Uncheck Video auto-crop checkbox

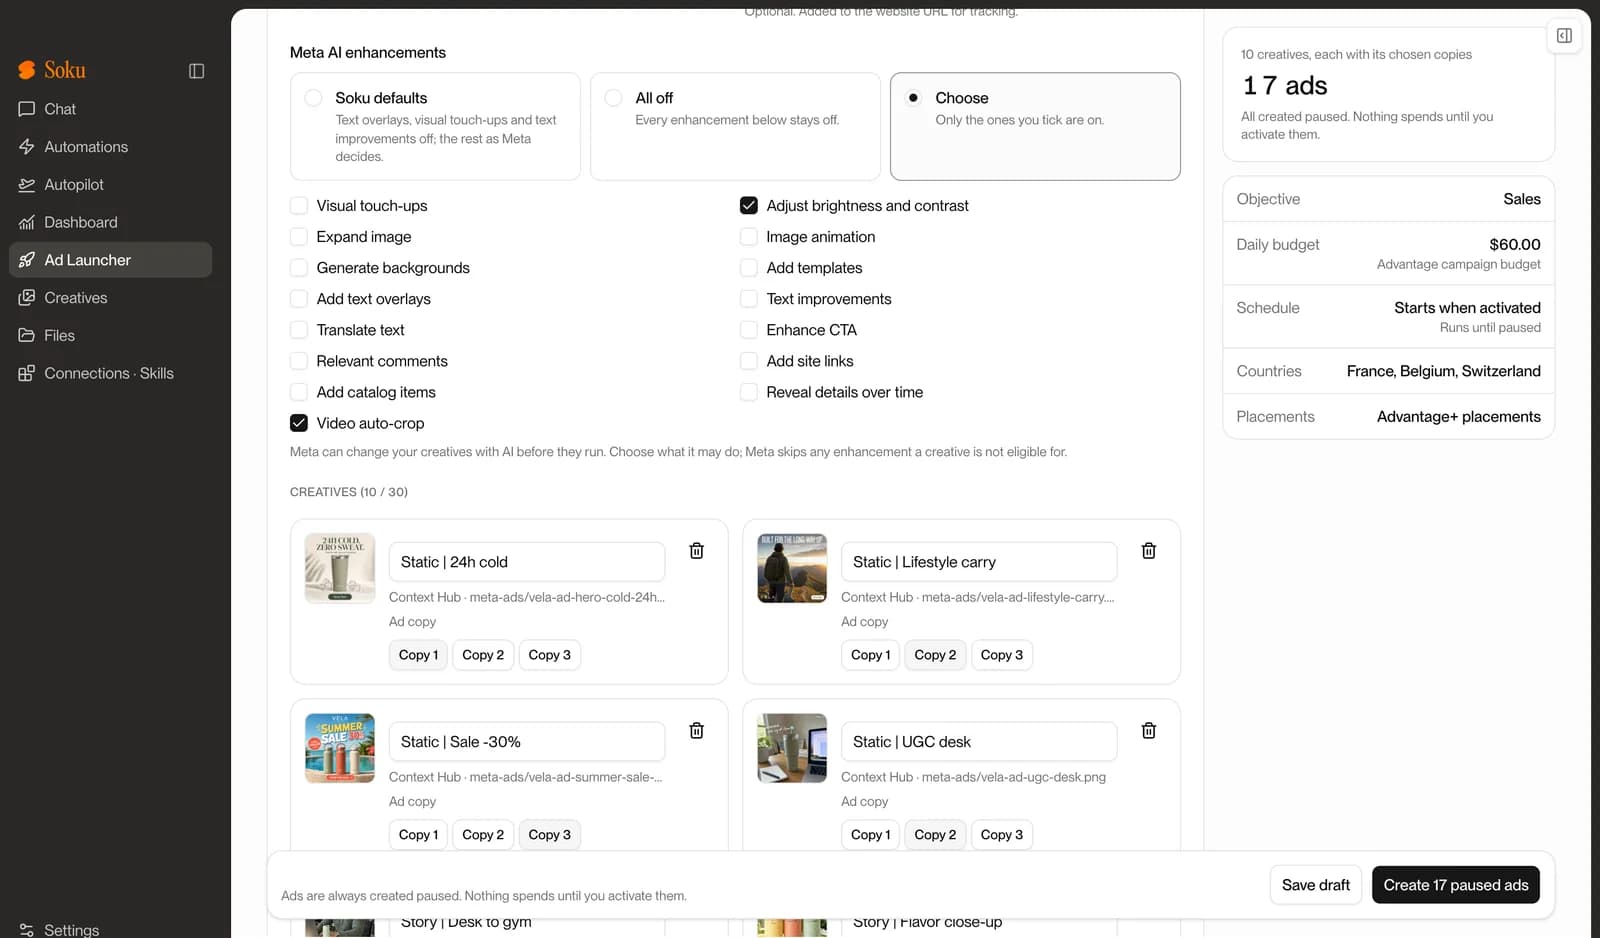[299, 423]
